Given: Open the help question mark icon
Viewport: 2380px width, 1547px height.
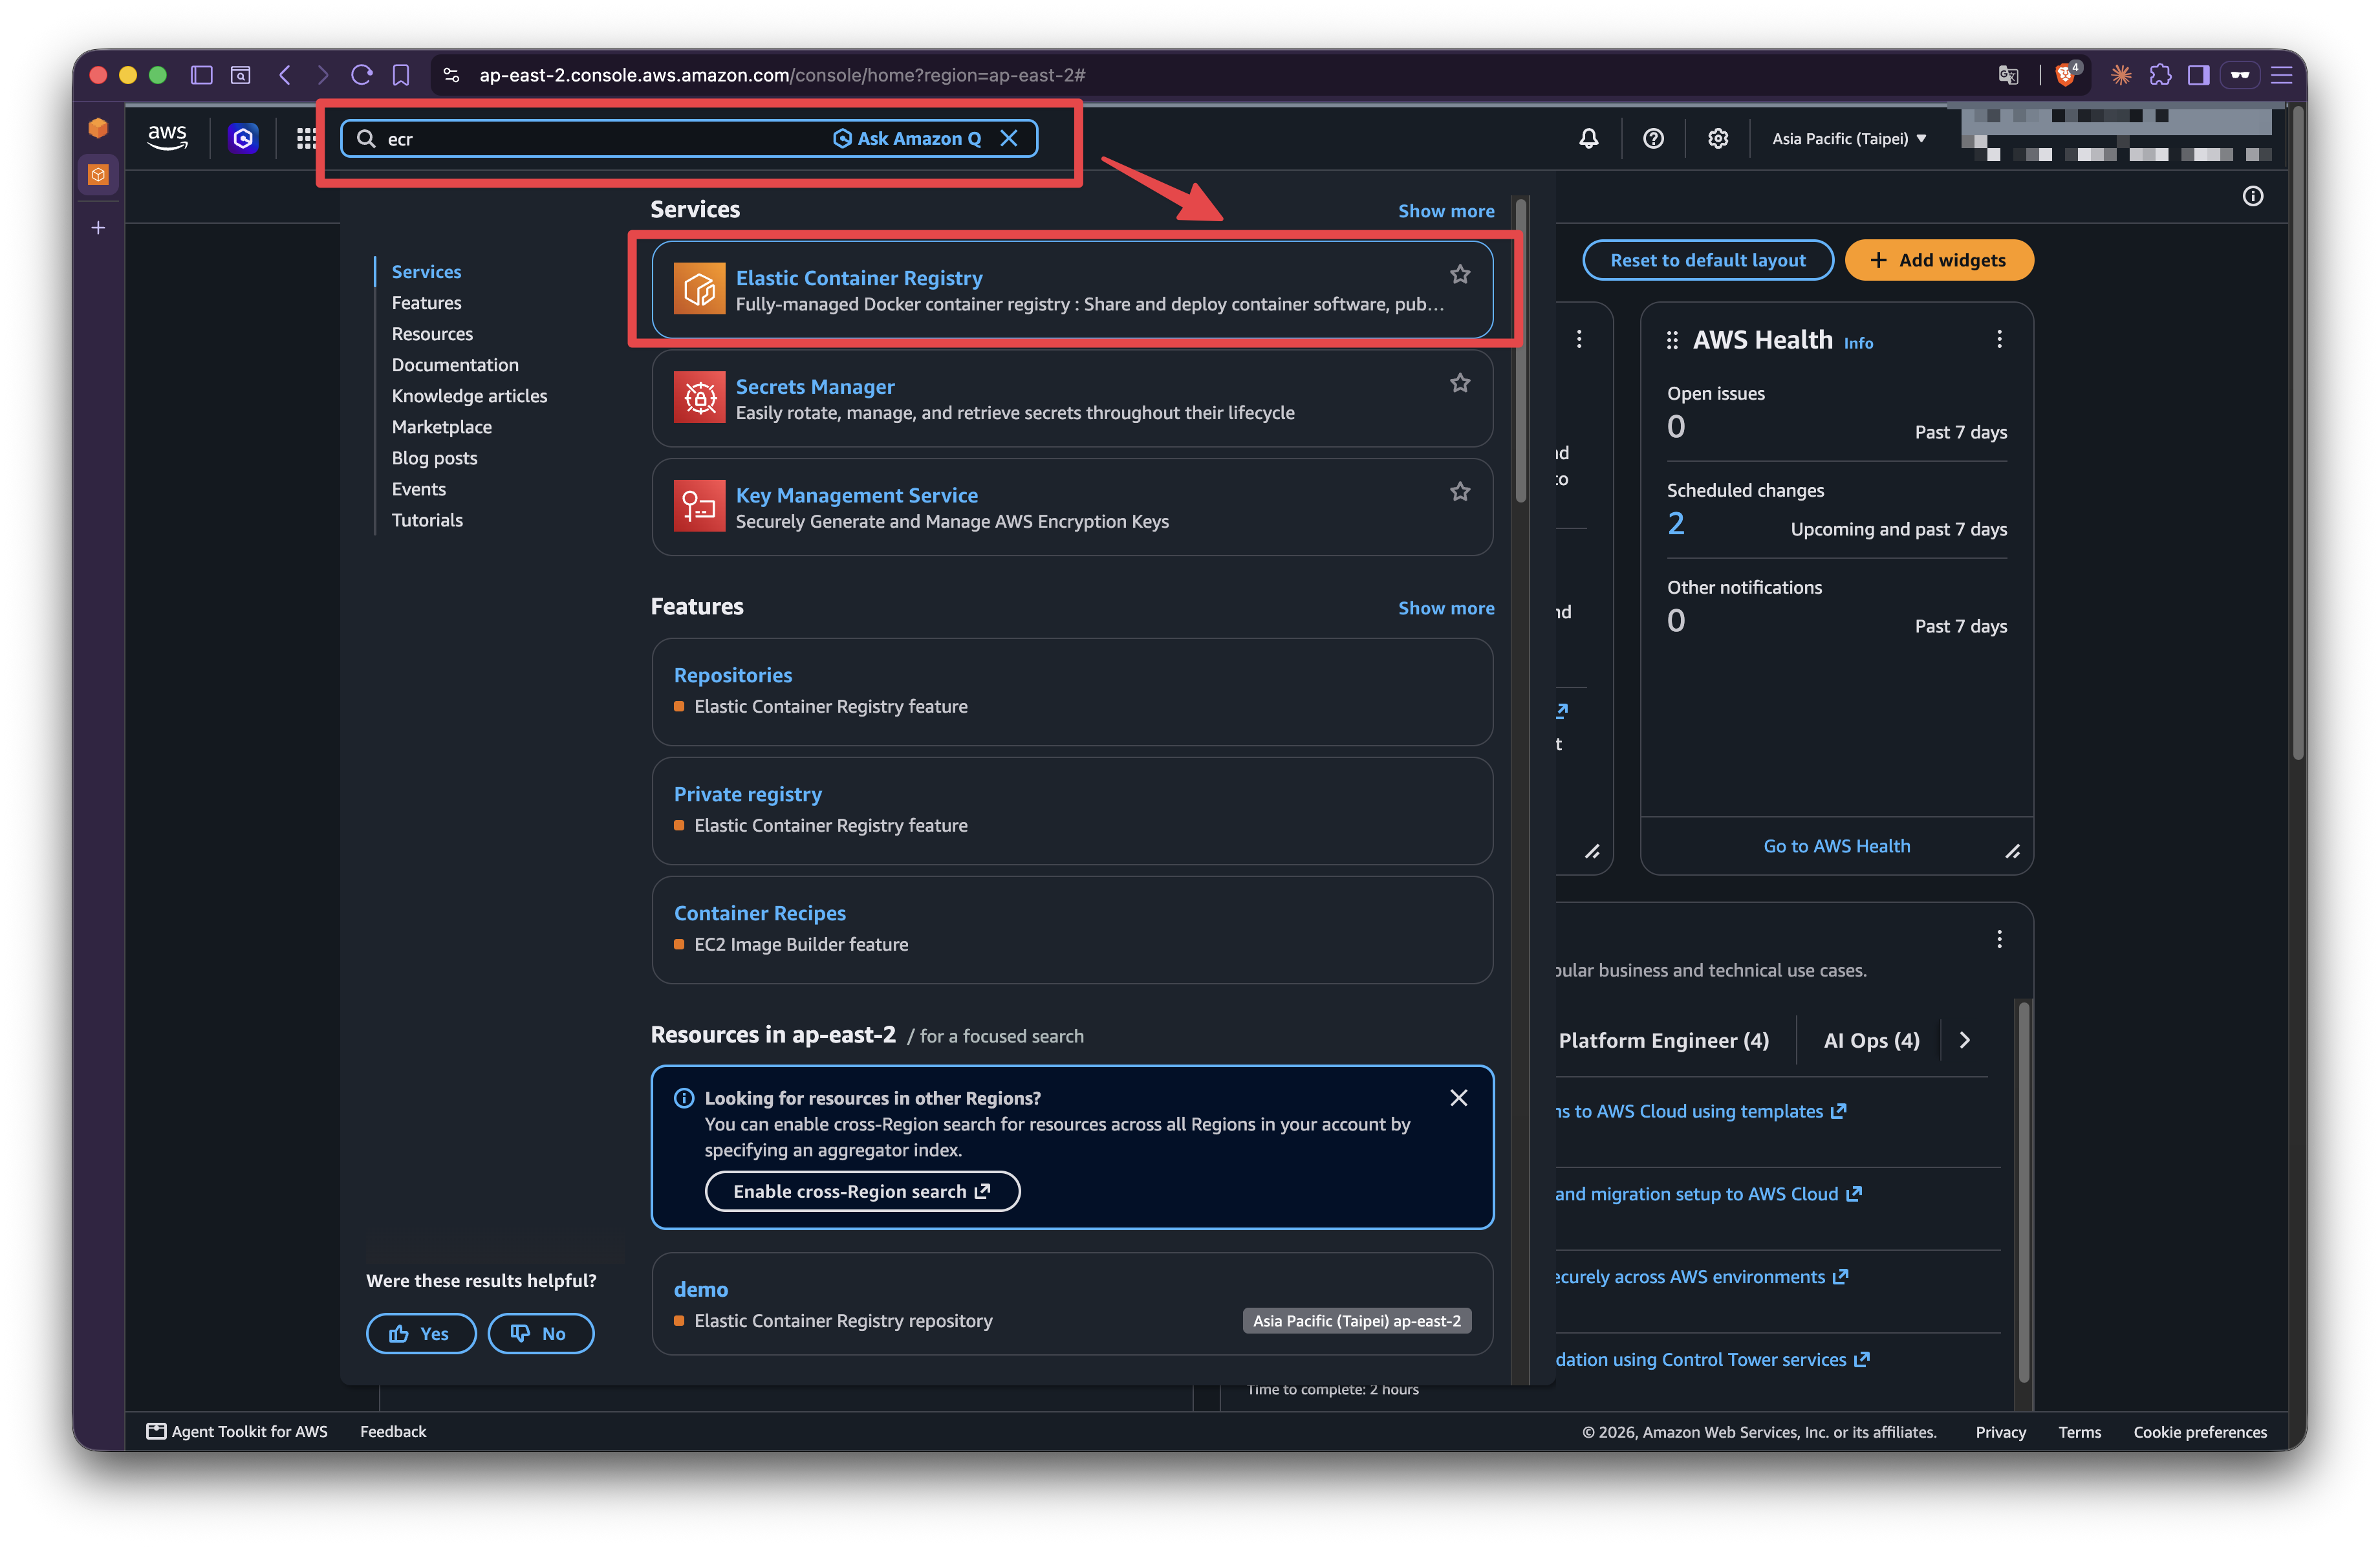Looking at the screenshot, I should click(x=1653, y=138).
